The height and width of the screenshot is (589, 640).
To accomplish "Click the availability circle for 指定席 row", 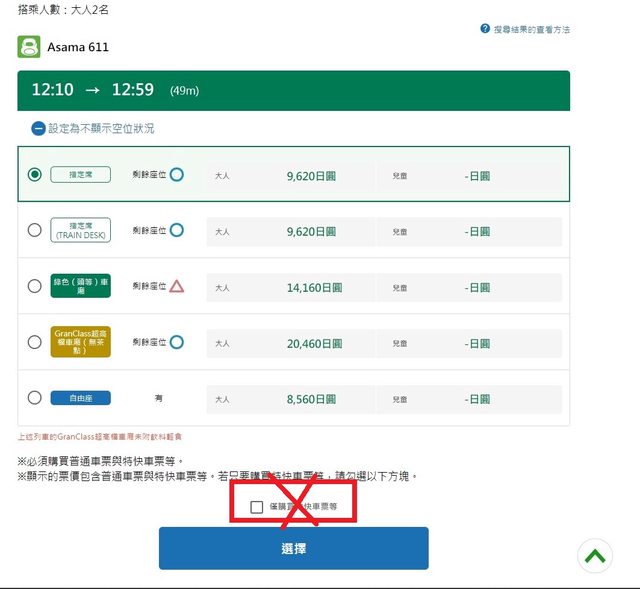I will click(177, 174).
